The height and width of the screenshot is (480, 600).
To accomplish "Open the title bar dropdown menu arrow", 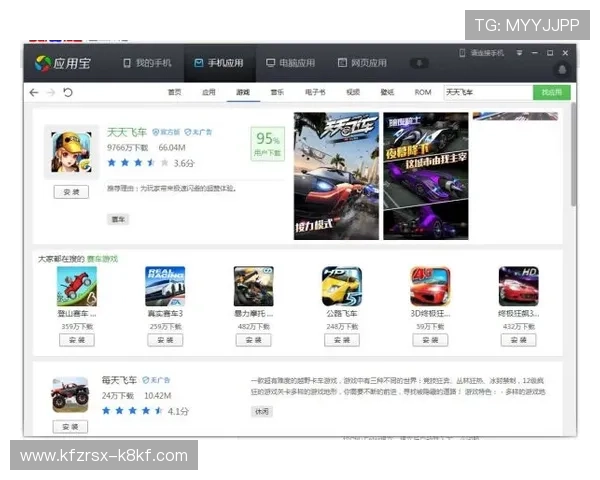I will (519, 53).
